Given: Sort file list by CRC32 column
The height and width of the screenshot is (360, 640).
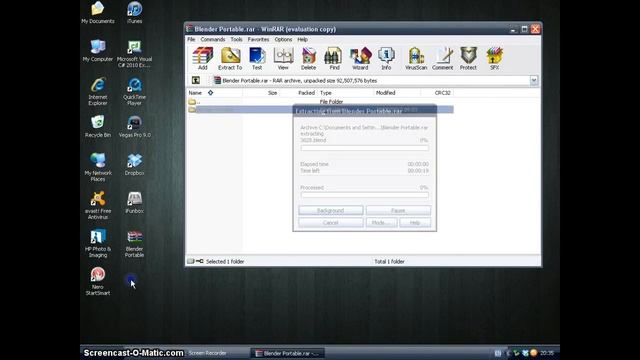Looking at the screenshot, I should click(x=437, y=93).
